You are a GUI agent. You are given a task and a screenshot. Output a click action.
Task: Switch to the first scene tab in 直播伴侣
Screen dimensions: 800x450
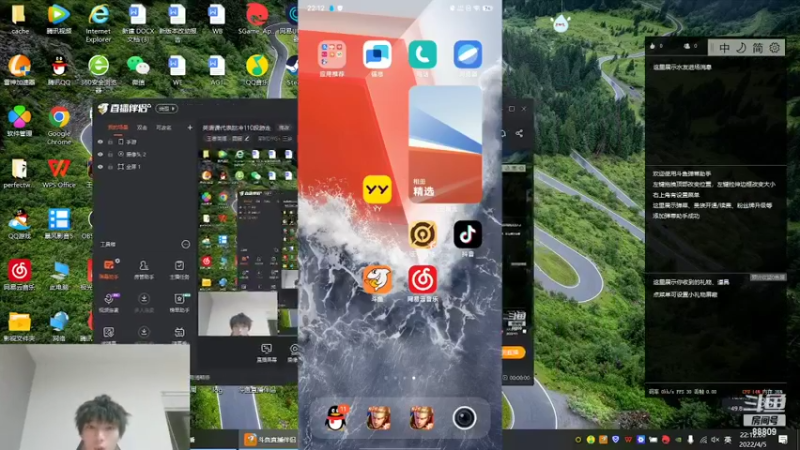(118, 128)
